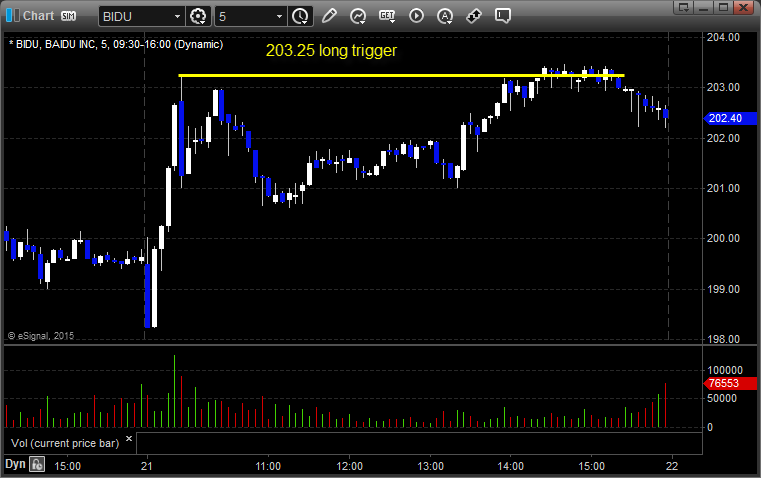This screenshot has width=761, height=478.
Task: Click the Chart title text in toolbar
Action: tap(38, 16)
